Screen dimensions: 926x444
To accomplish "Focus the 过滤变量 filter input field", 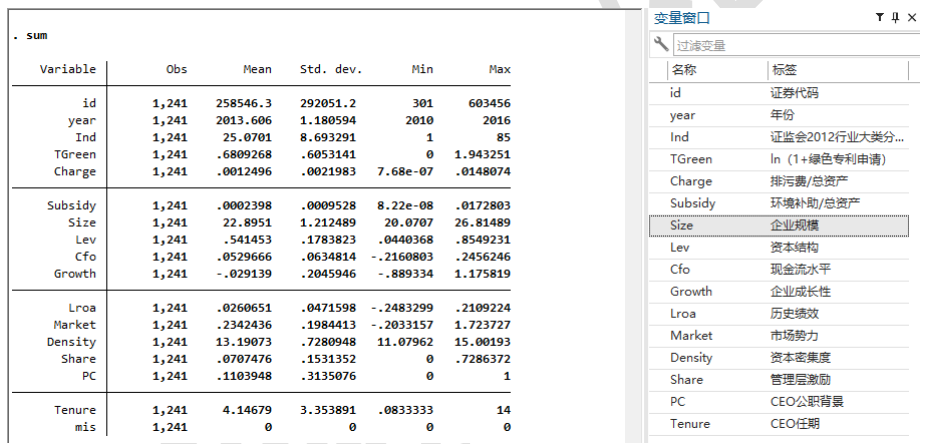I will click(x=799, y=45).
